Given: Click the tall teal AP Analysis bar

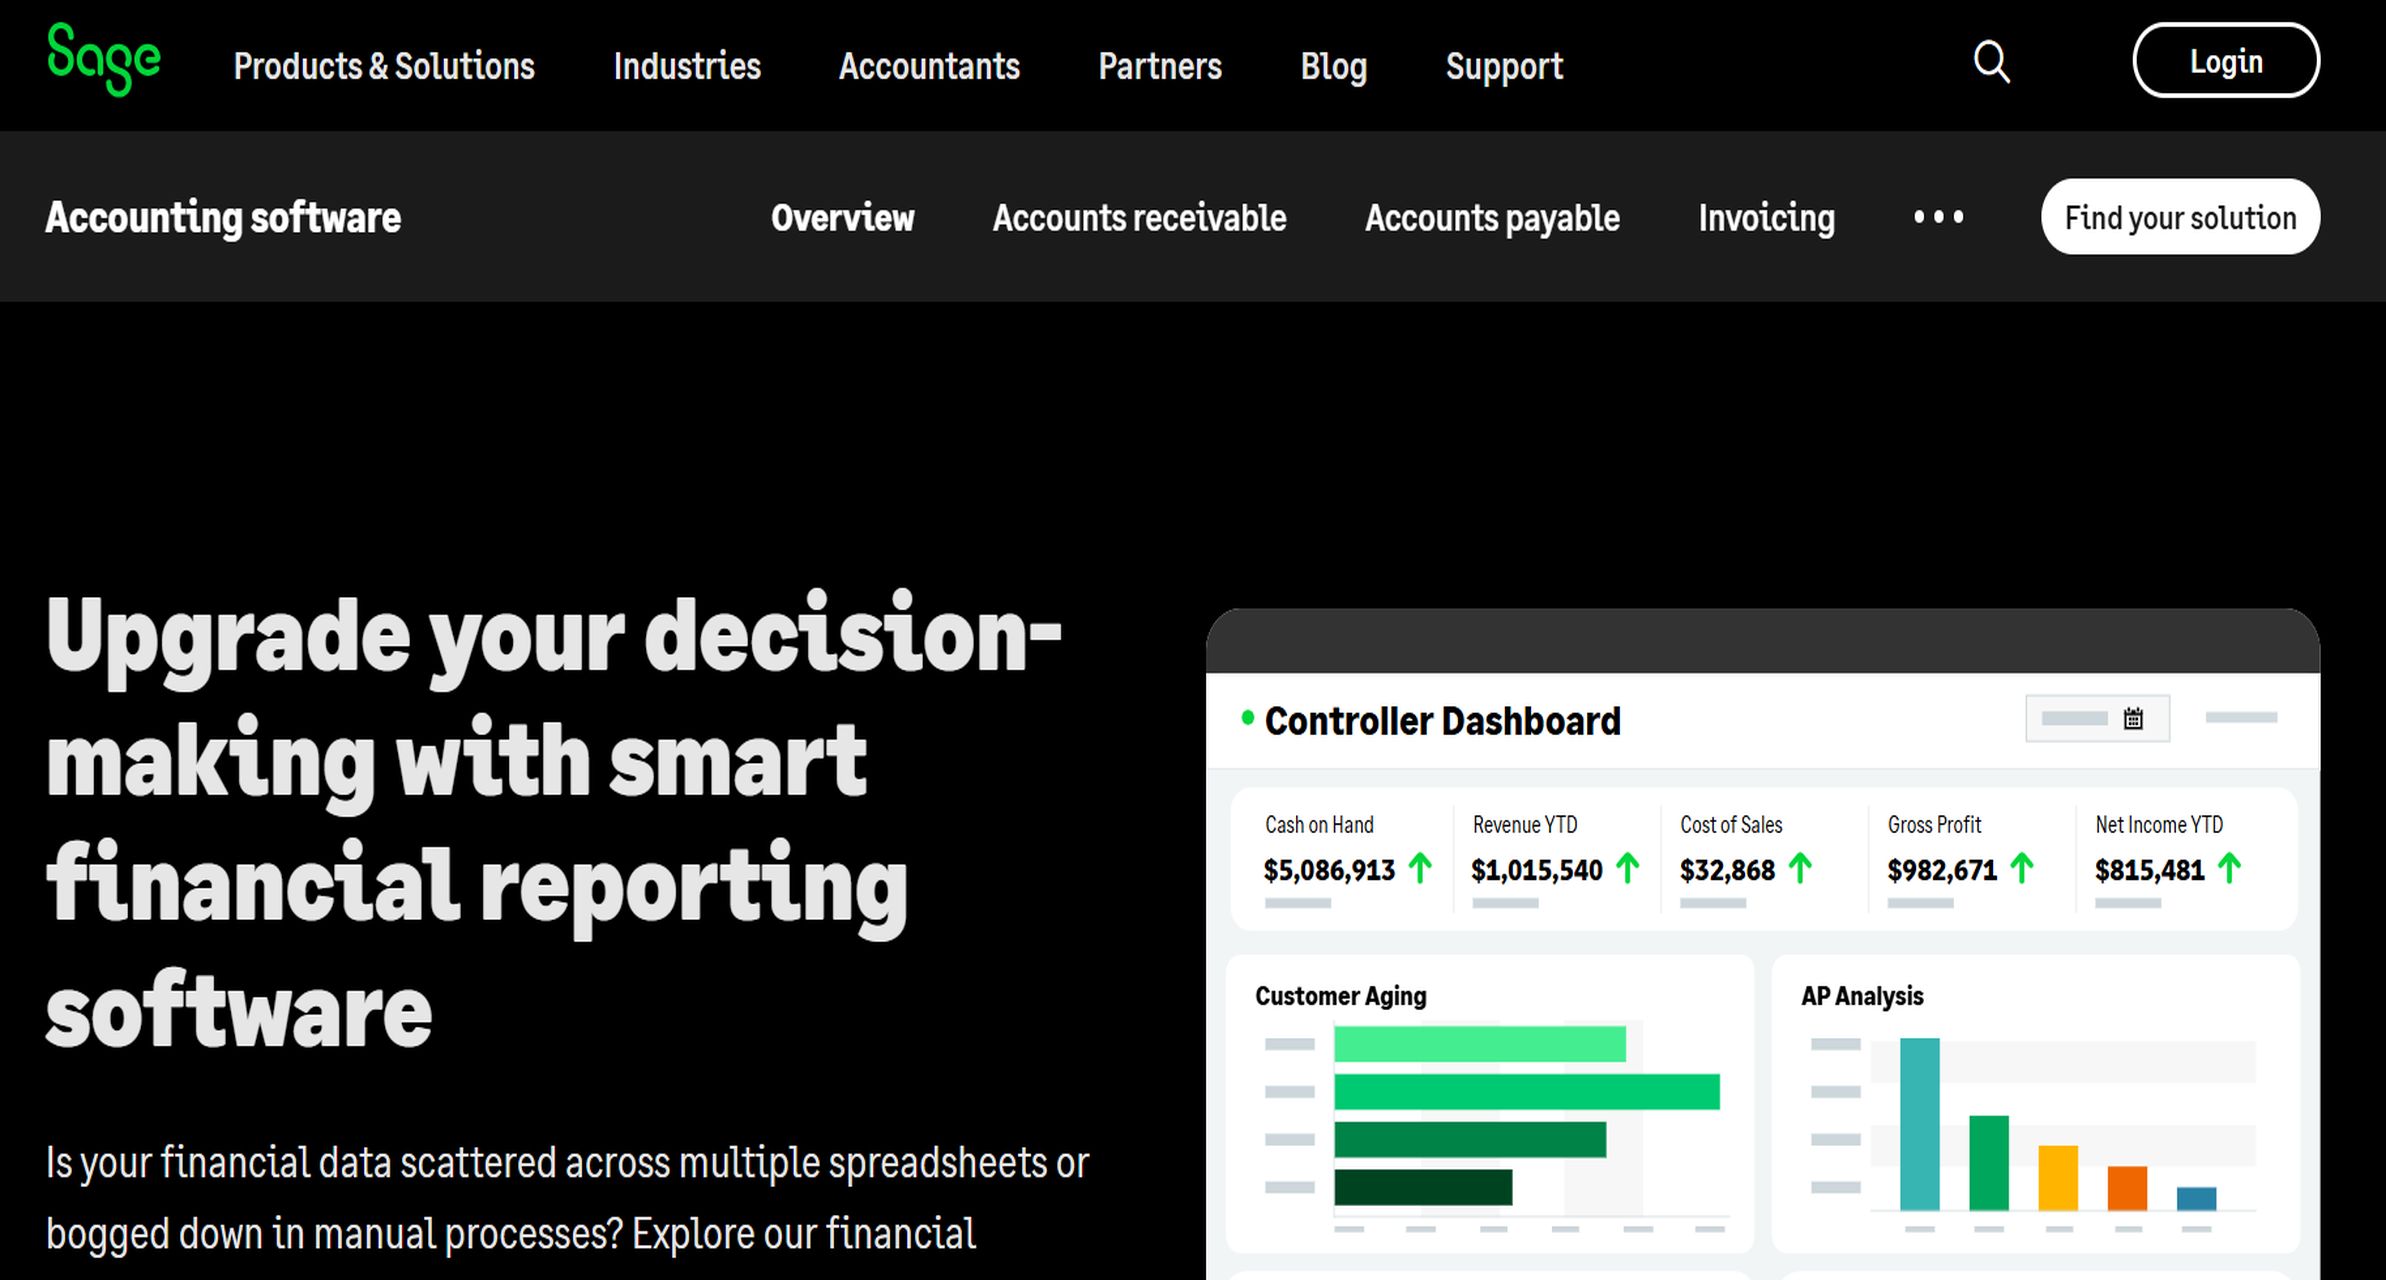Looking at the screenshot, I should (1919, 1124).
